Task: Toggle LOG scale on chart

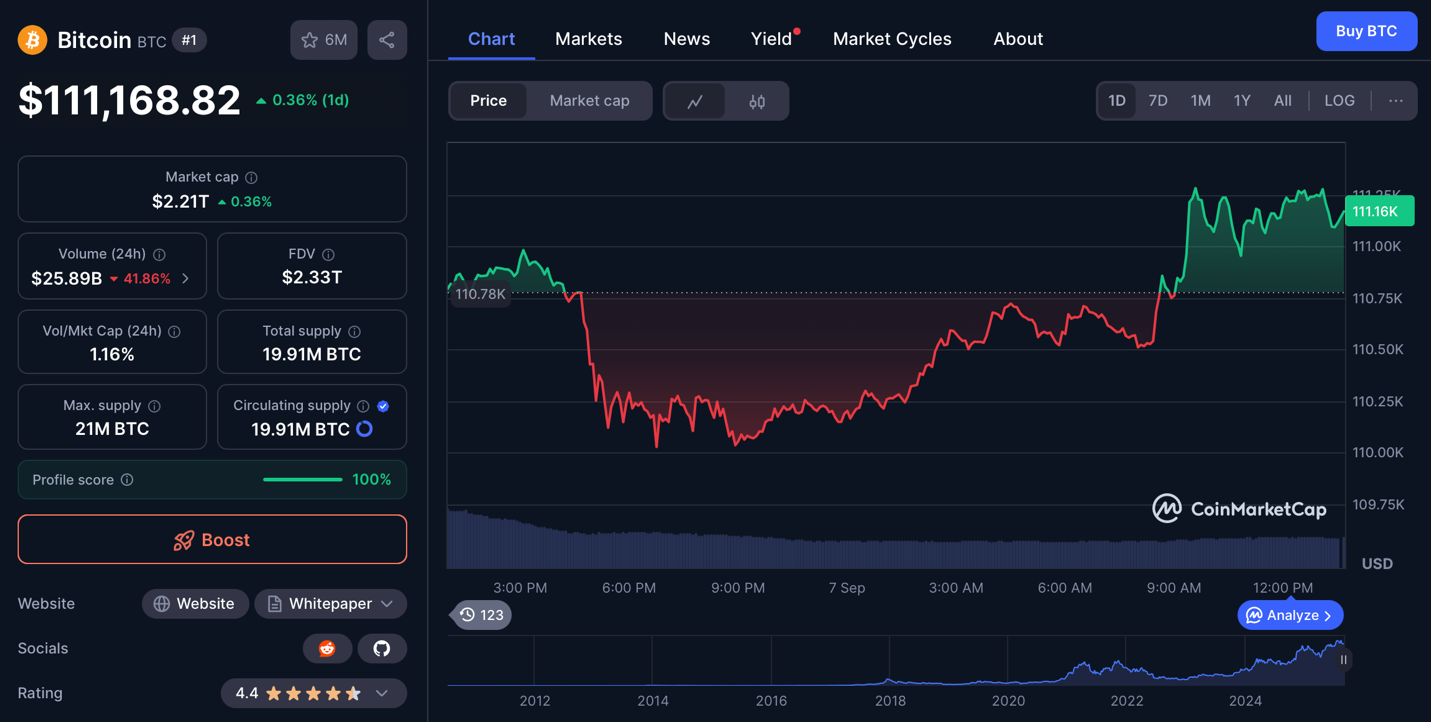Action: click(x=1340, y=101)
